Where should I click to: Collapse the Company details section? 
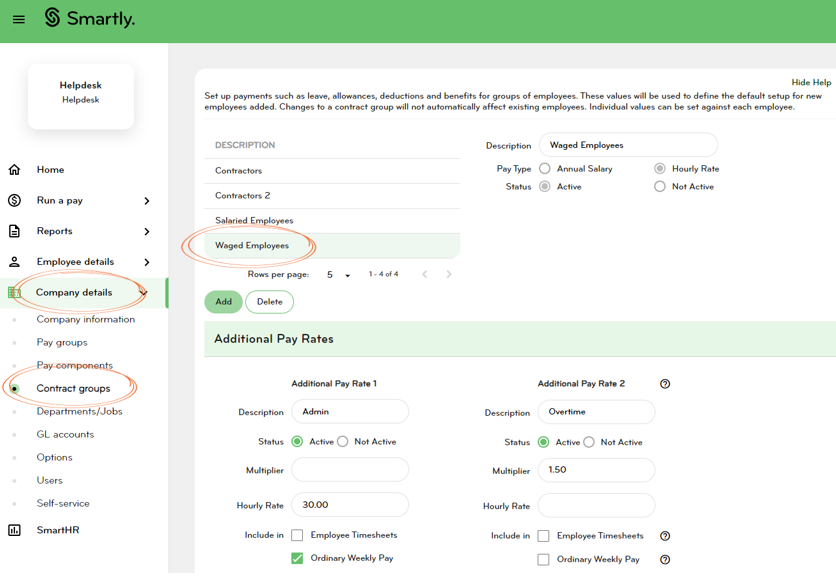pyautogui.click(x=142, y=292)
